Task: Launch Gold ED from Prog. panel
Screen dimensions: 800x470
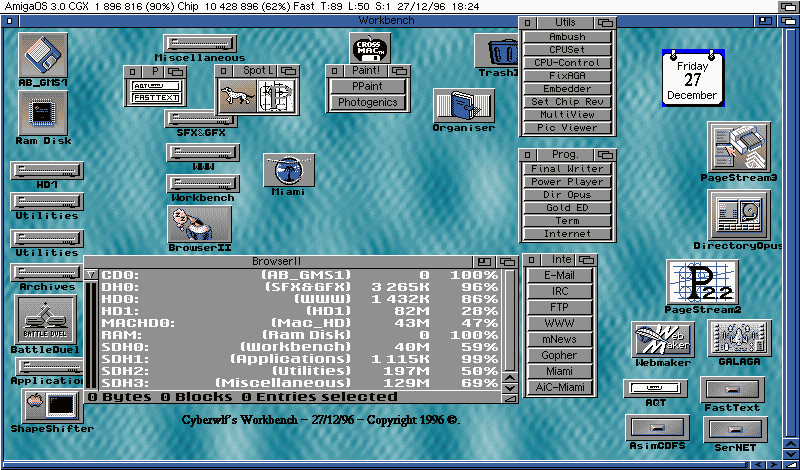Action: pos(567,208)
